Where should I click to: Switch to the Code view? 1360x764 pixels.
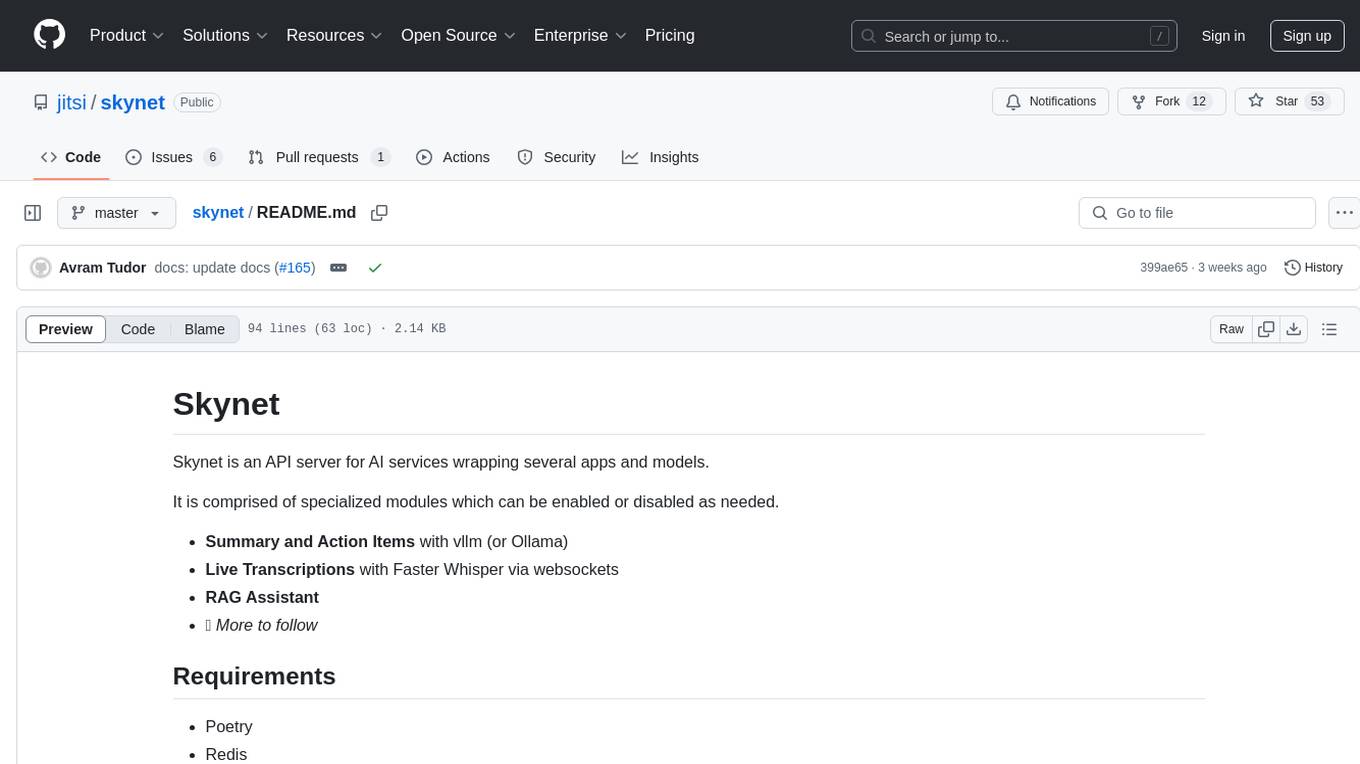(x=138, y=329)
